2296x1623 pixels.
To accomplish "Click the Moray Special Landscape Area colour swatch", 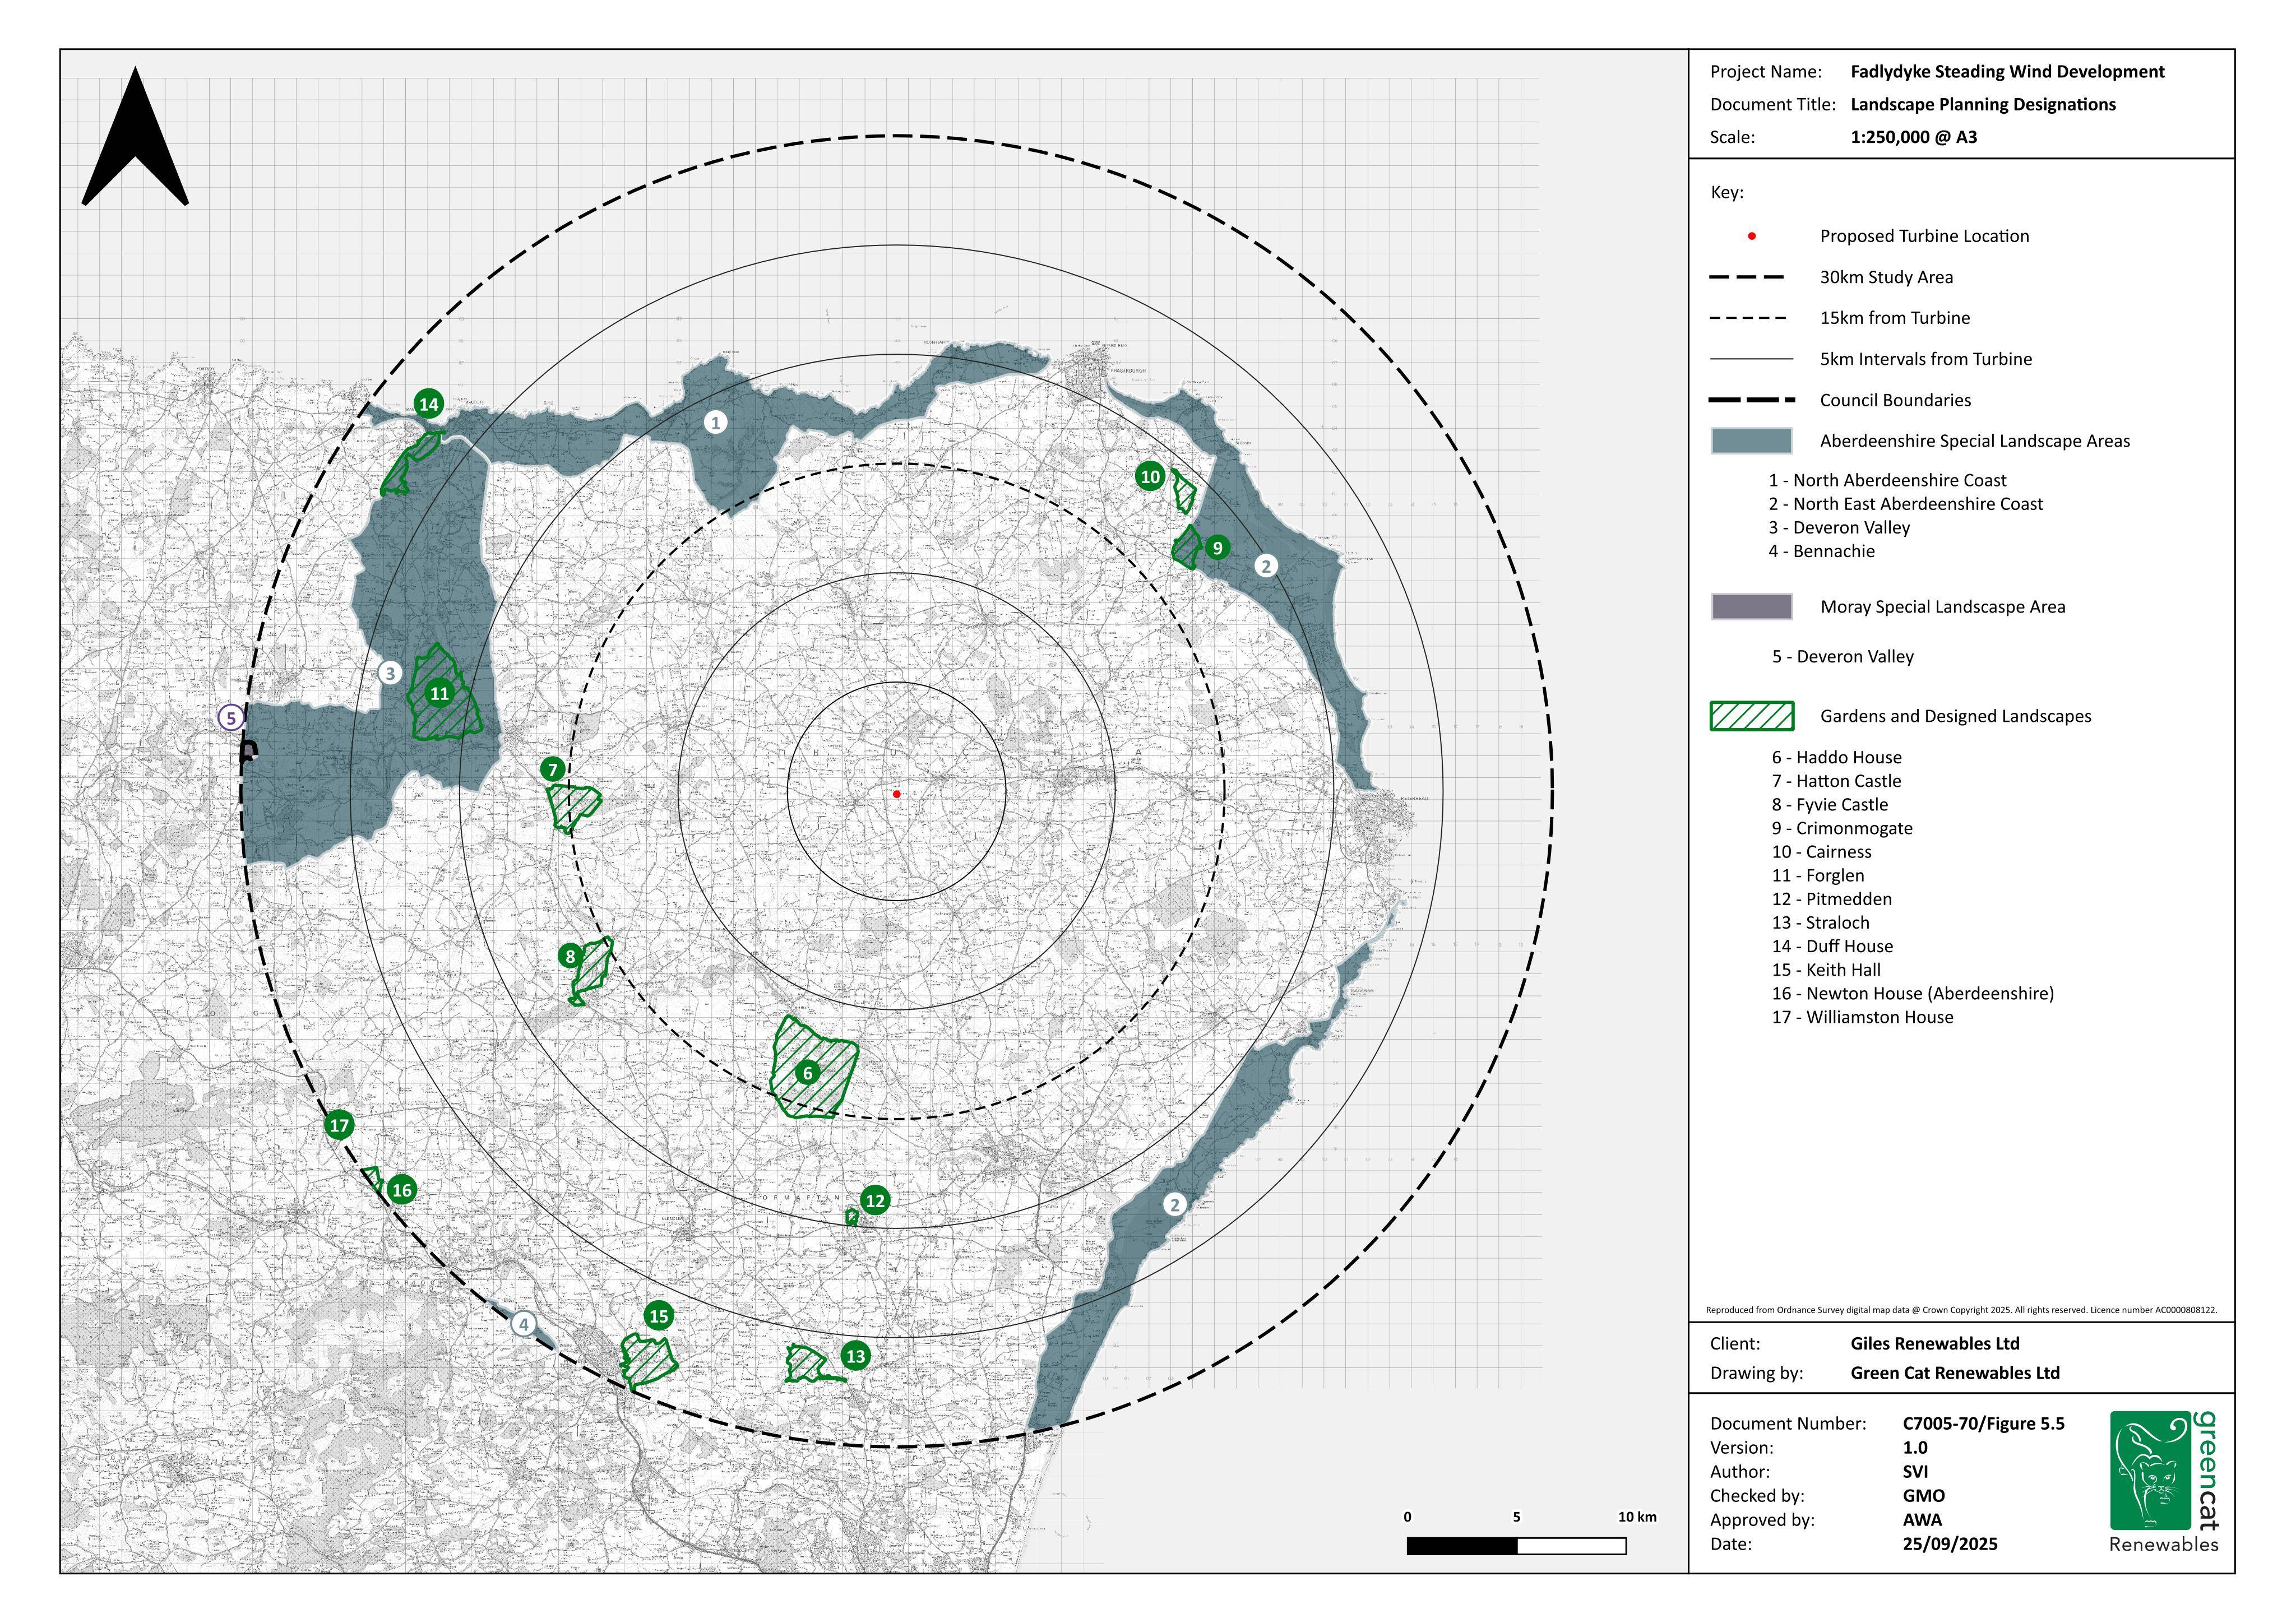I will [x=1751, y=607].
